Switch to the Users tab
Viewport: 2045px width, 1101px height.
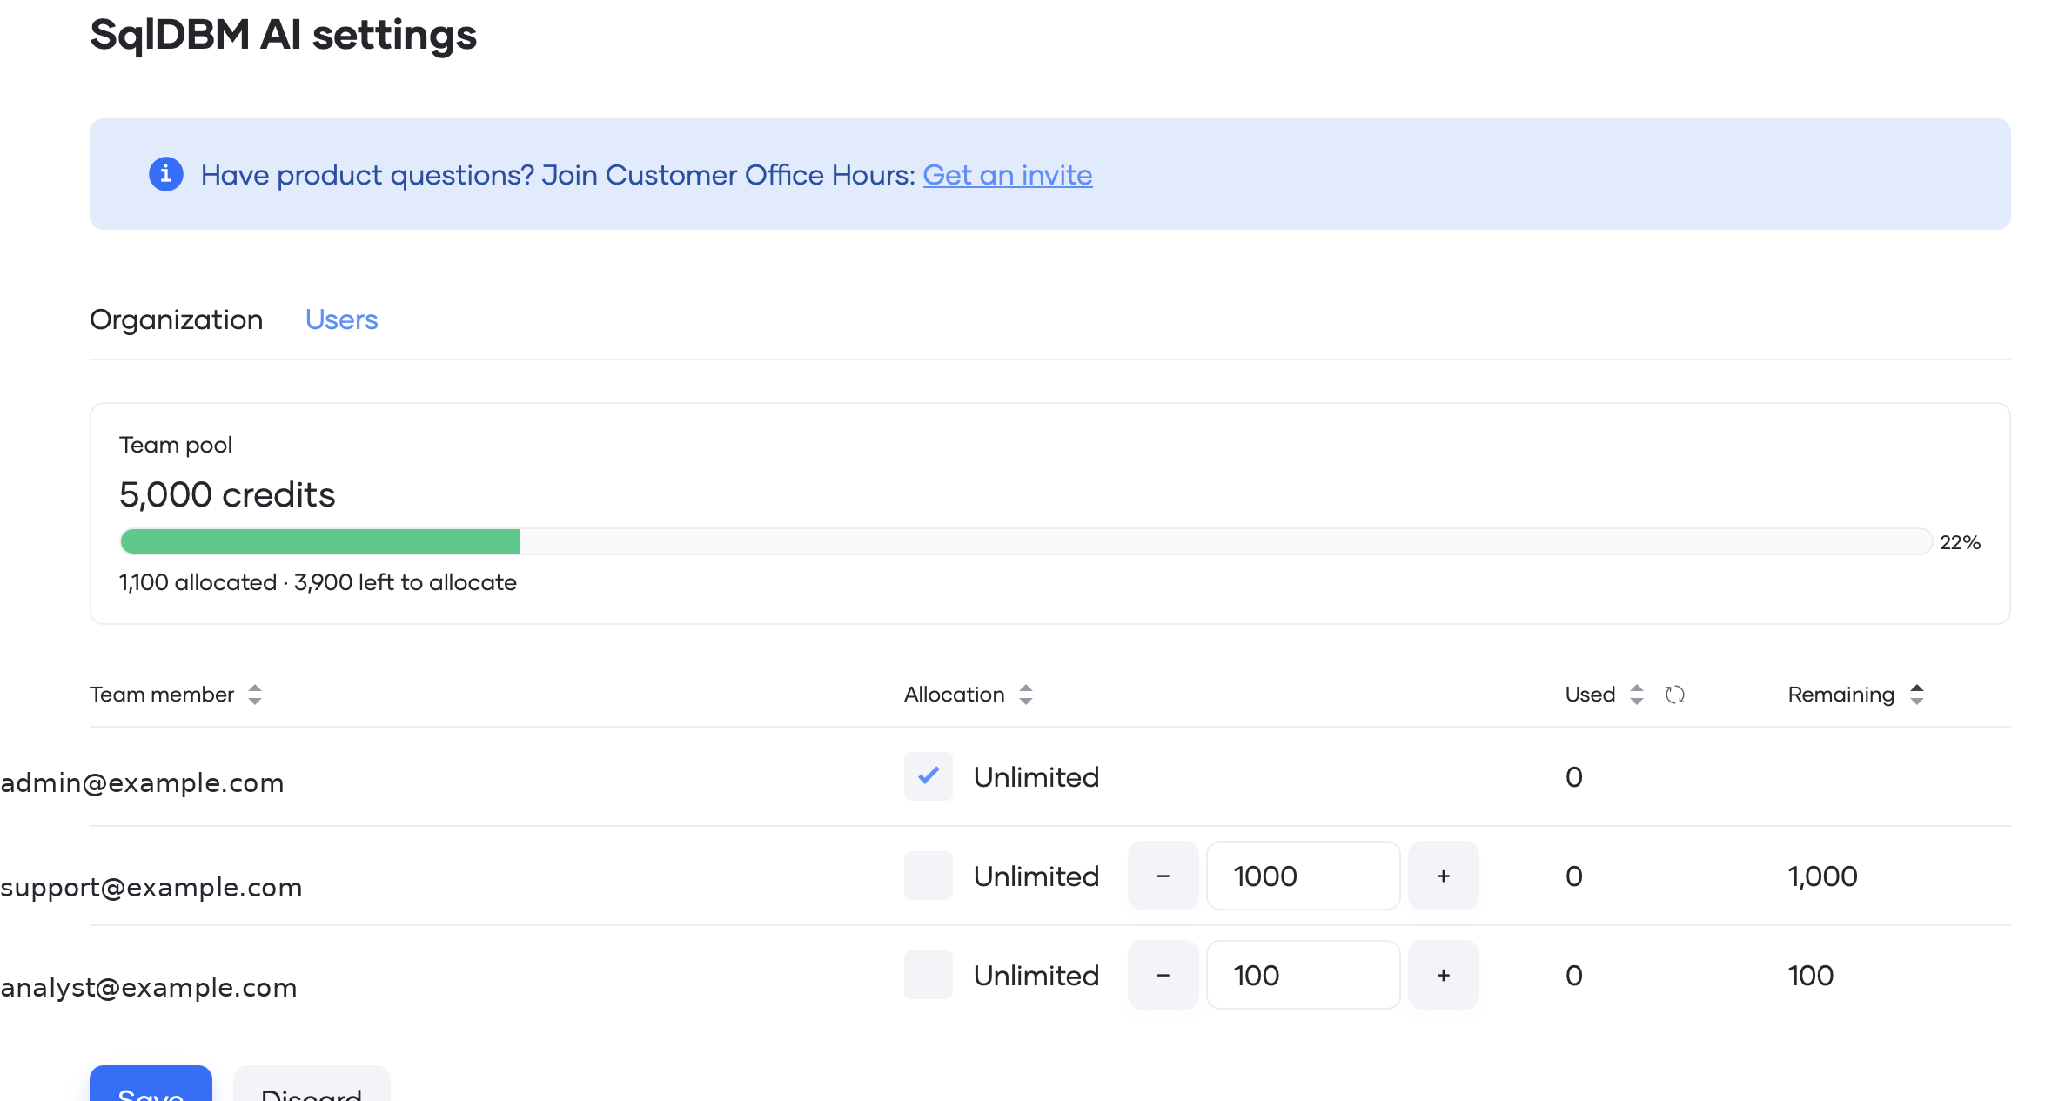341,320
